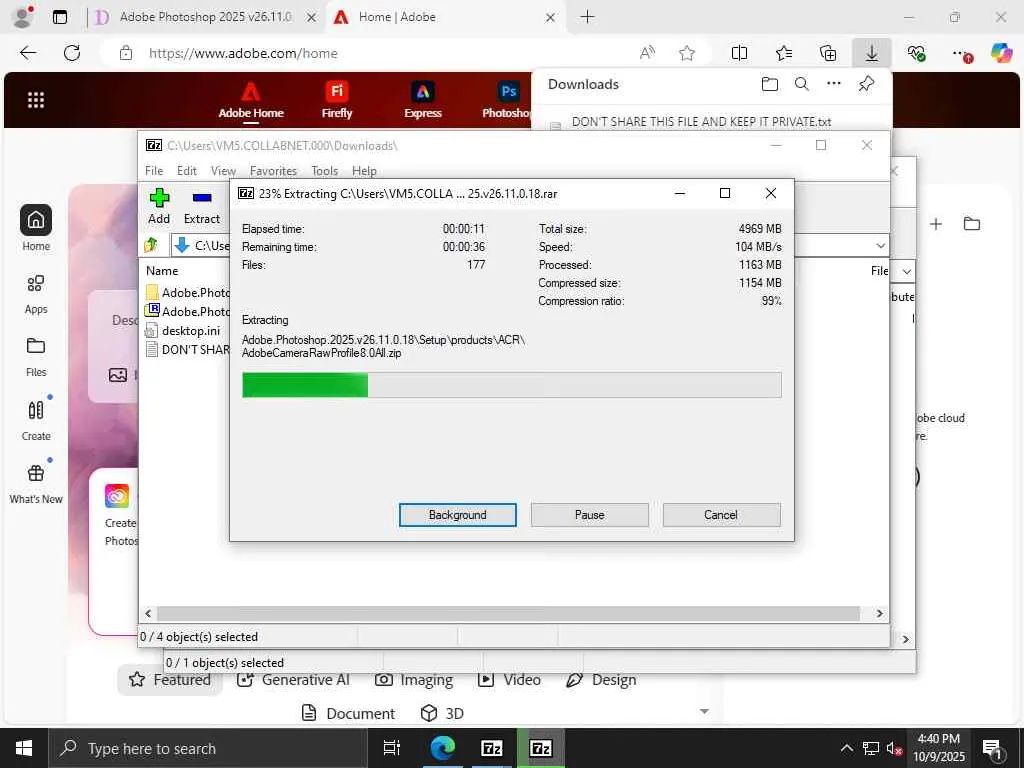Select the Generative AI category

[x=293, y=680]
